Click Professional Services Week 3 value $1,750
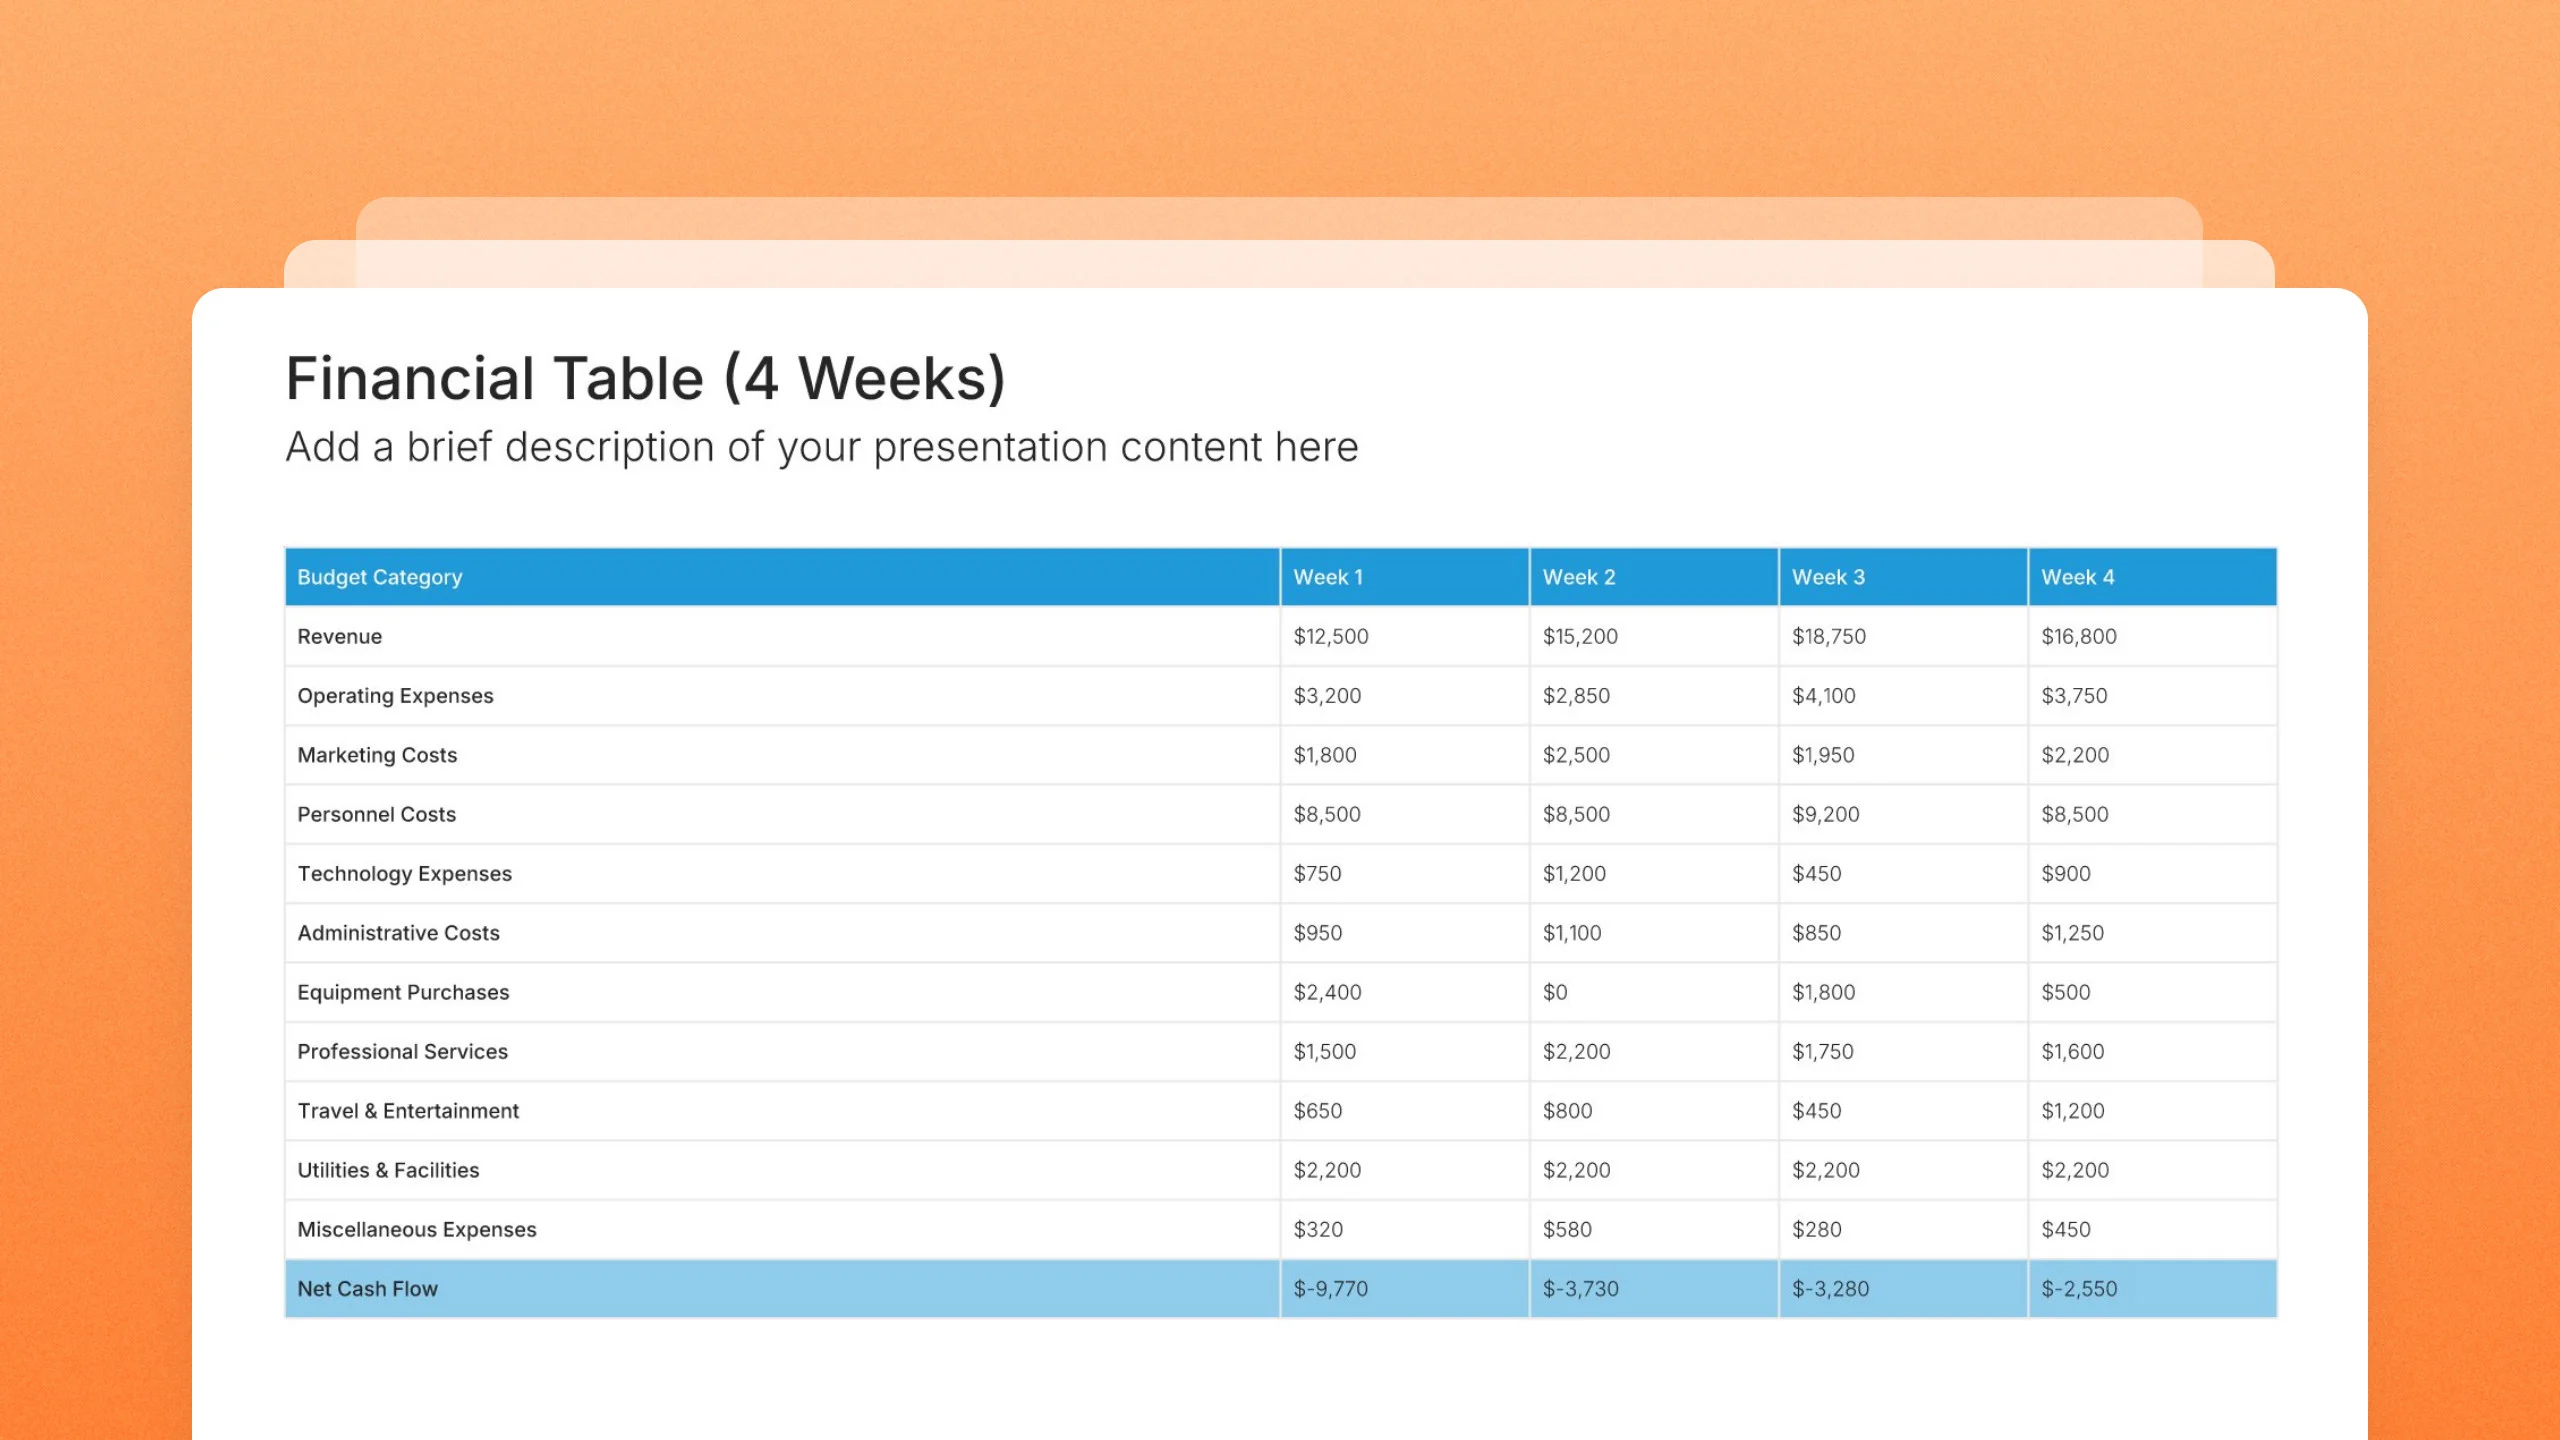This screenshot has height=1440, width=2560. tap(1822, 1051)
